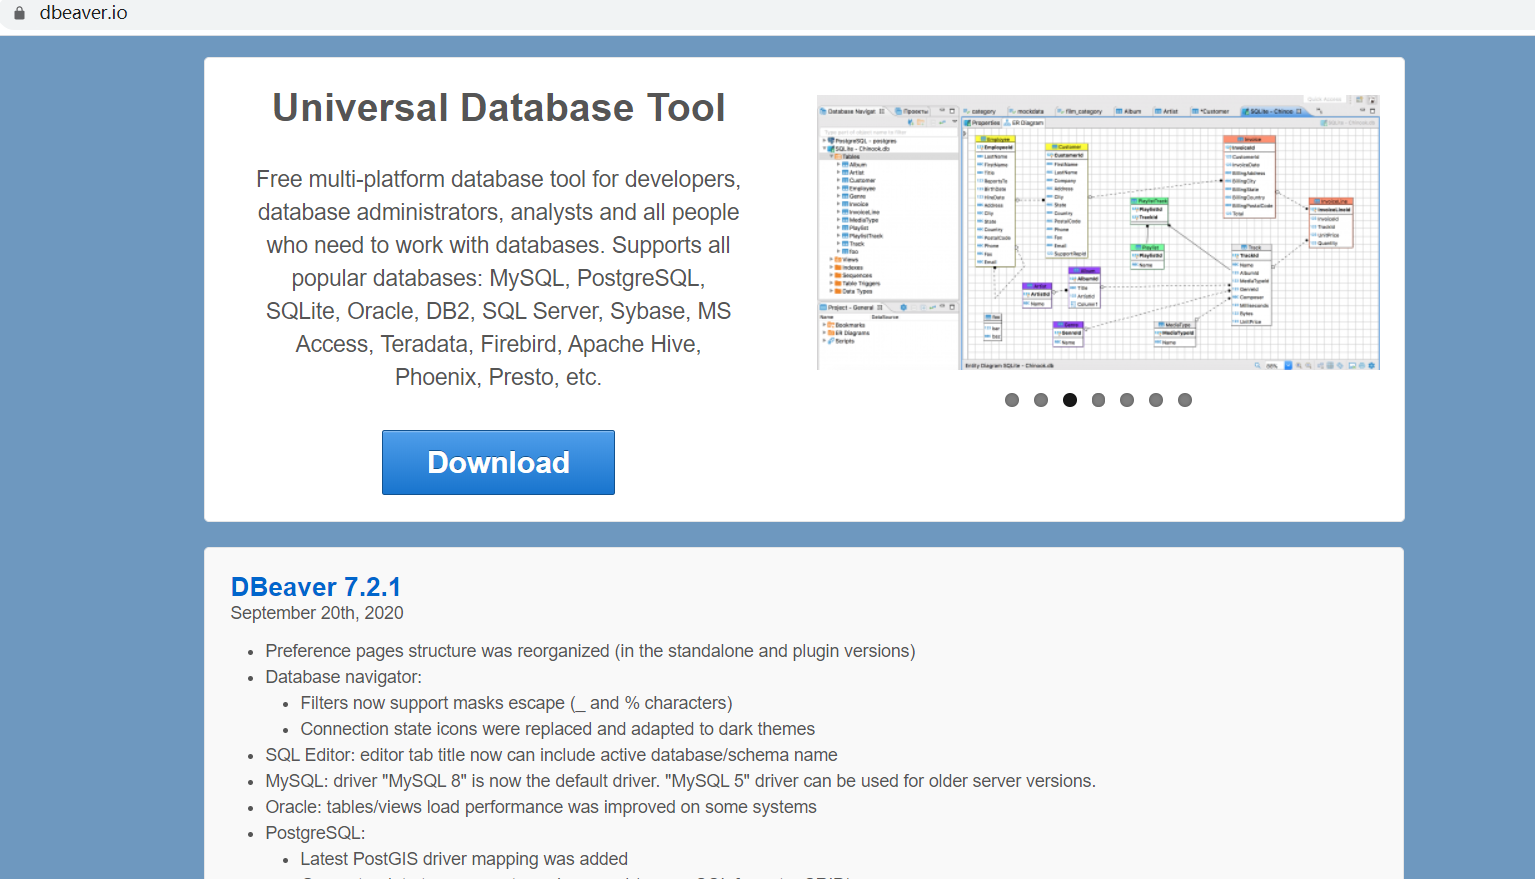Click the "Preference pages structure was reorganized" line
Viewport: 1535px width, 879px height.
tap(590, 651)
